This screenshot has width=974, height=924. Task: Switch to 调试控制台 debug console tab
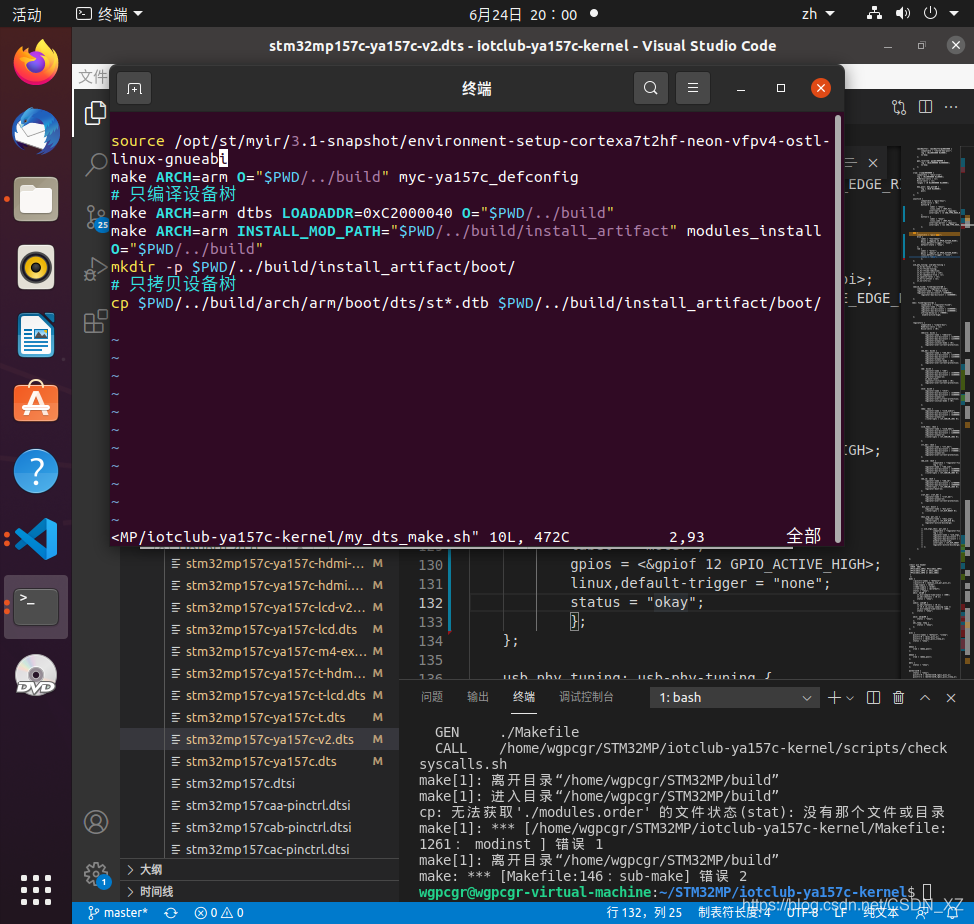586,697
